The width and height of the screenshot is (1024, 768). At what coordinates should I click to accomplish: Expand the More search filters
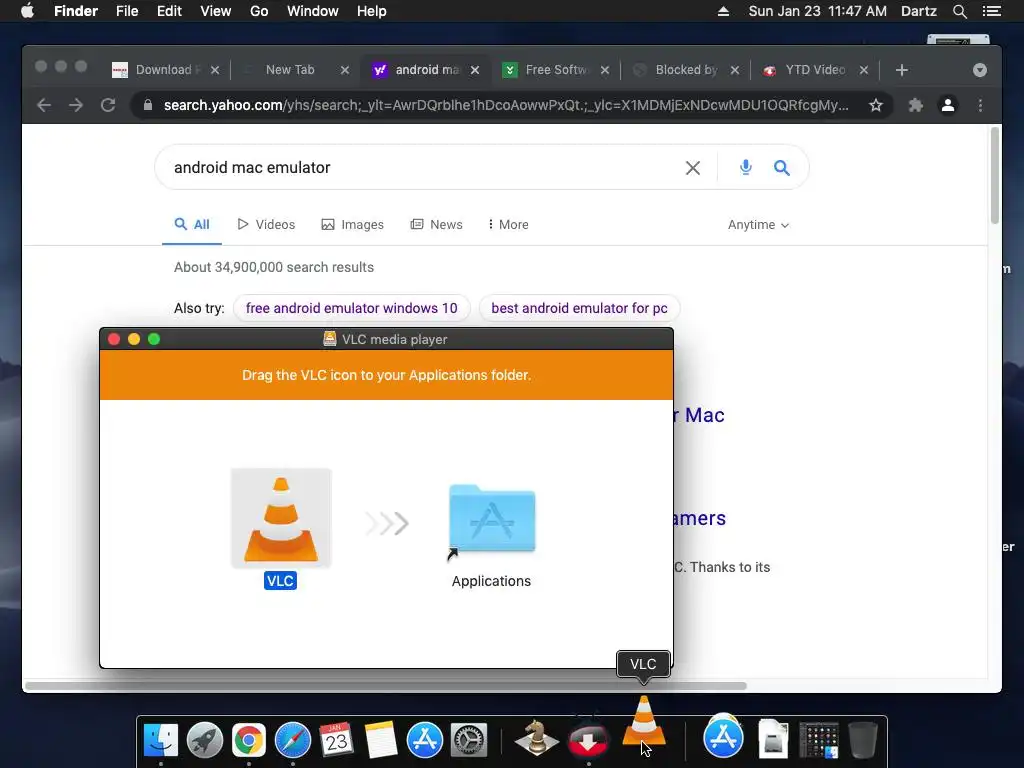tap(508, 225)
